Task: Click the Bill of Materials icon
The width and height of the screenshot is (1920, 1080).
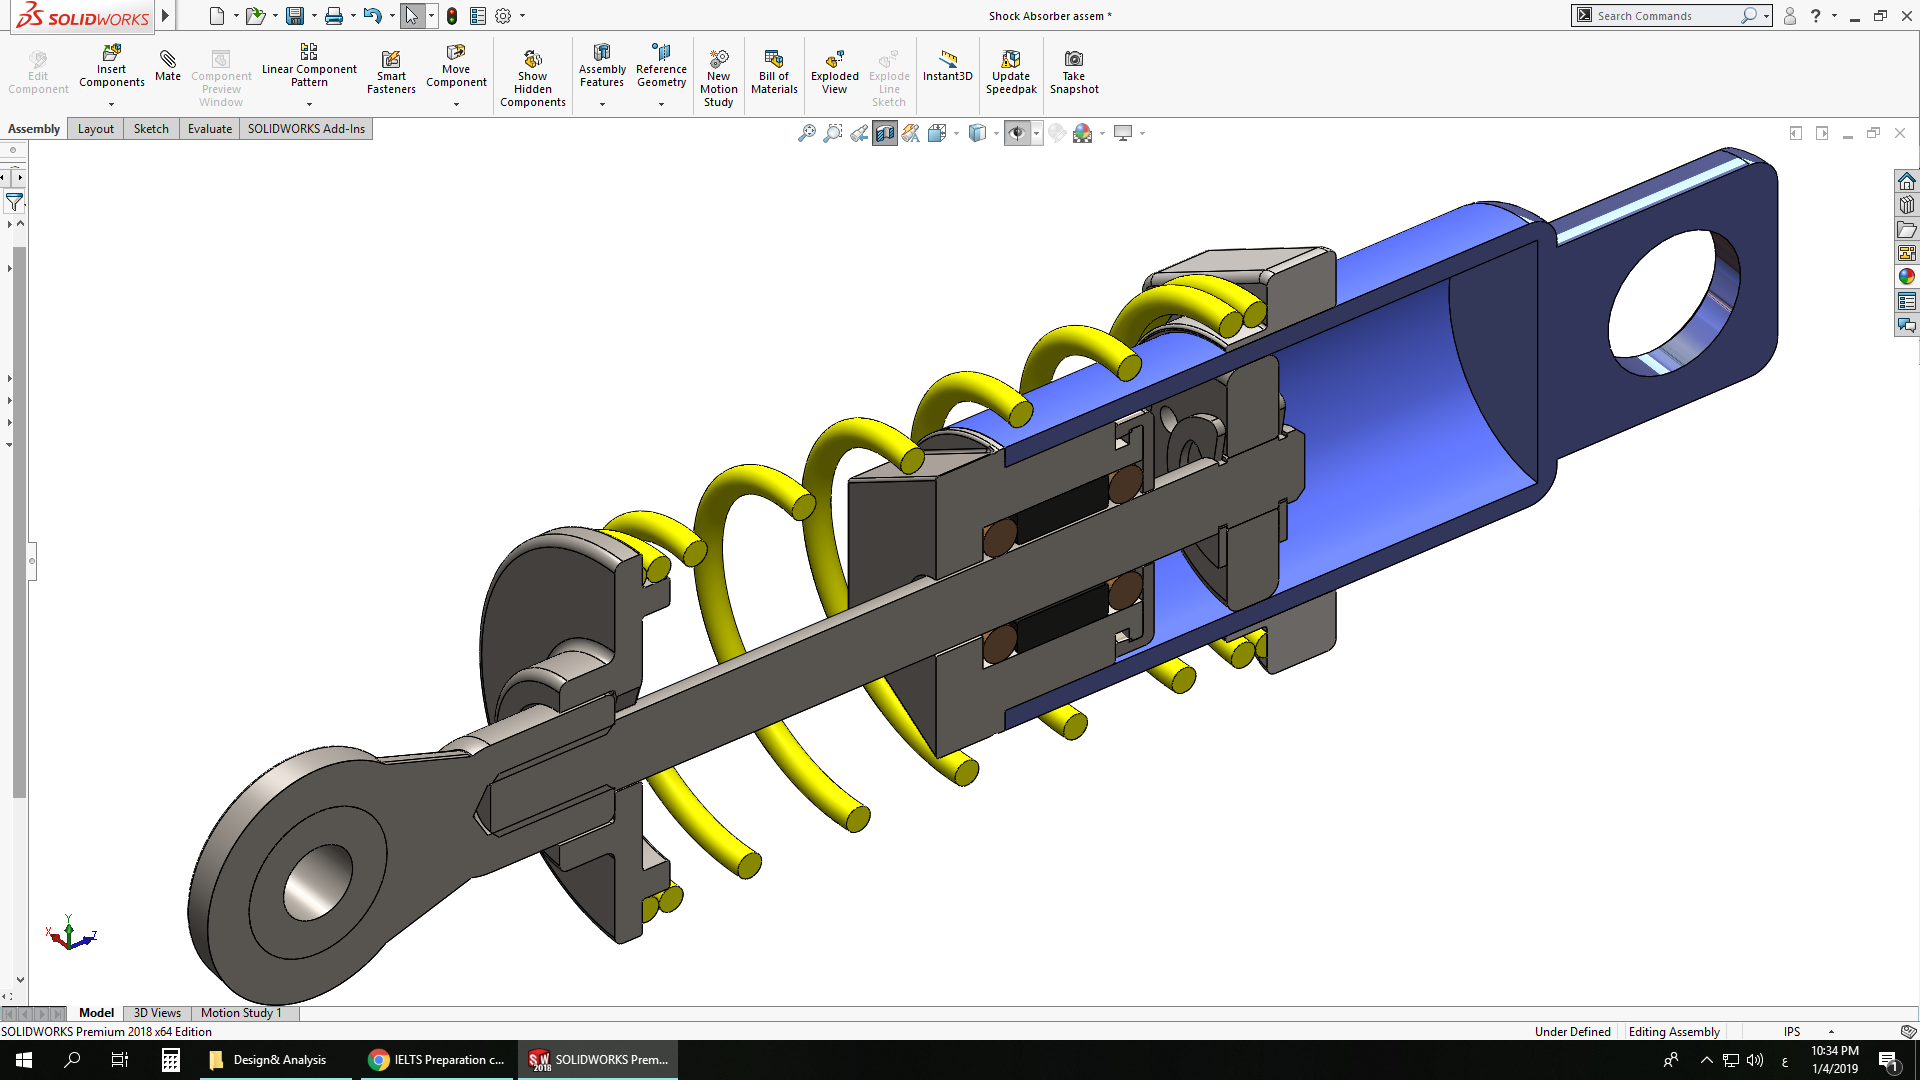Action: click(x=773, y=60)
